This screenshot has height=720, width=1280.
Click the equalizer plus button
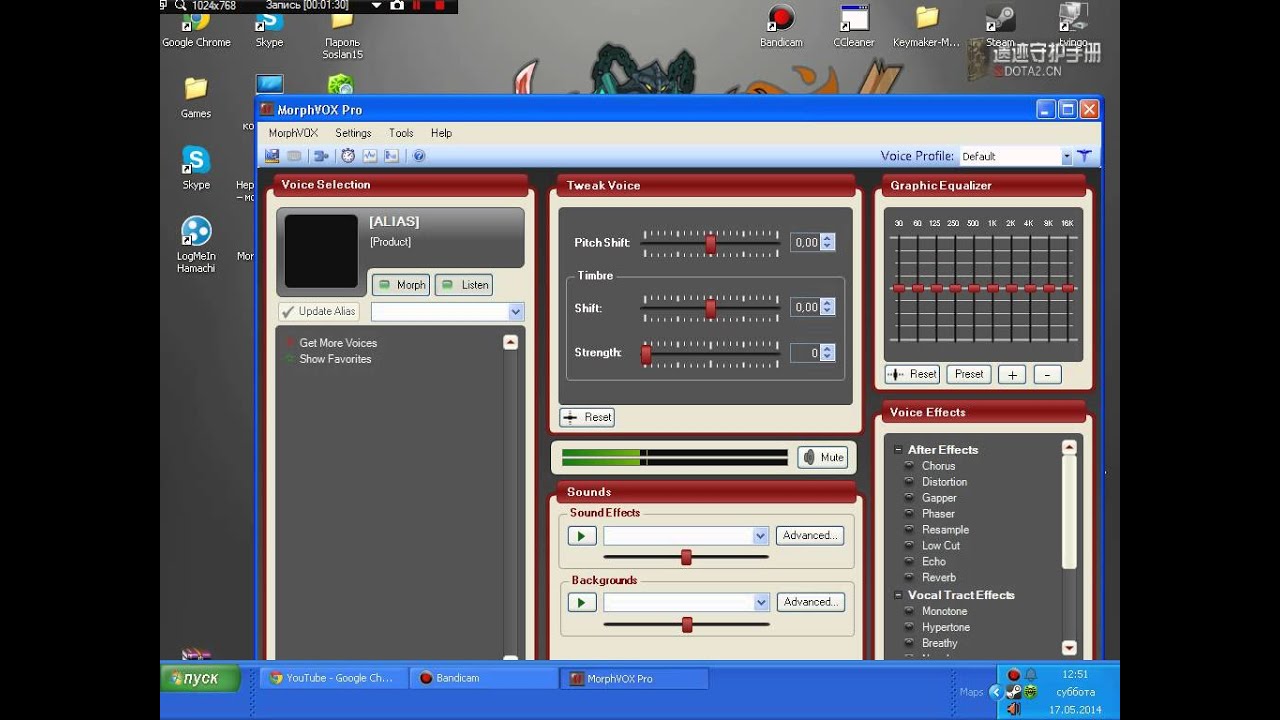1012,374
